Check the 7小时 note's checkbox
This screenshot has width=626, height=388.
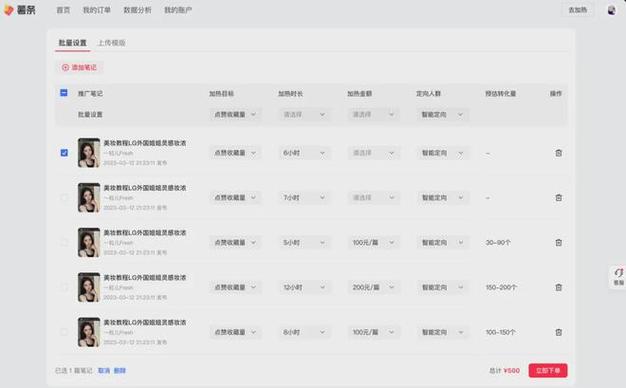(64, 198)
